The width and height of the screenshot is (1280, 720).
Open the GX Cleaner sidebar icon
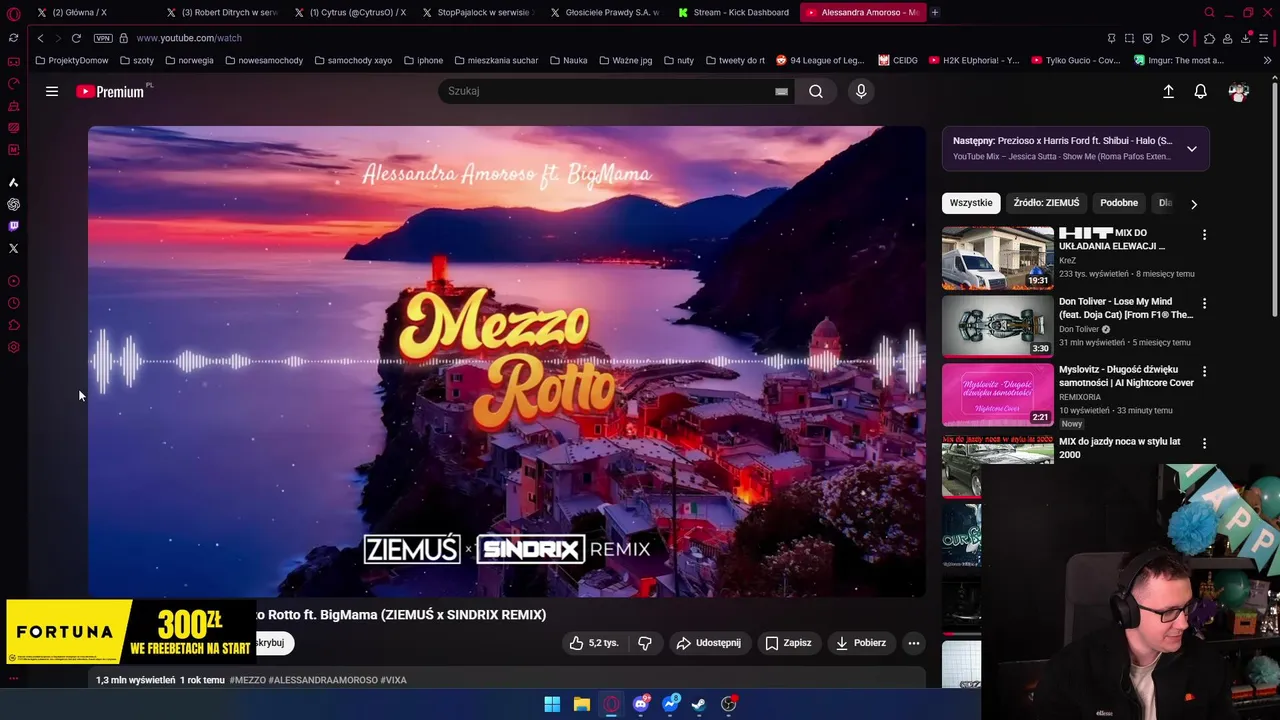point(13,106)
